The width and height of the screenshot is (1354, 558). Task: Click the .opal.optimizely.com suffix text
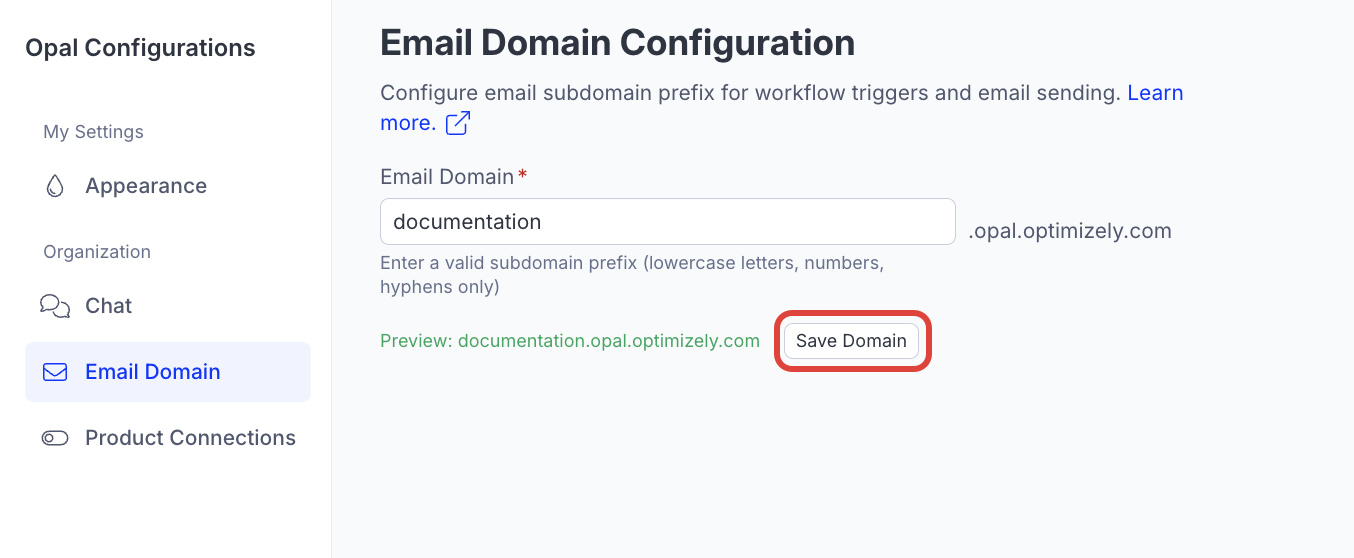[1069, 231]
